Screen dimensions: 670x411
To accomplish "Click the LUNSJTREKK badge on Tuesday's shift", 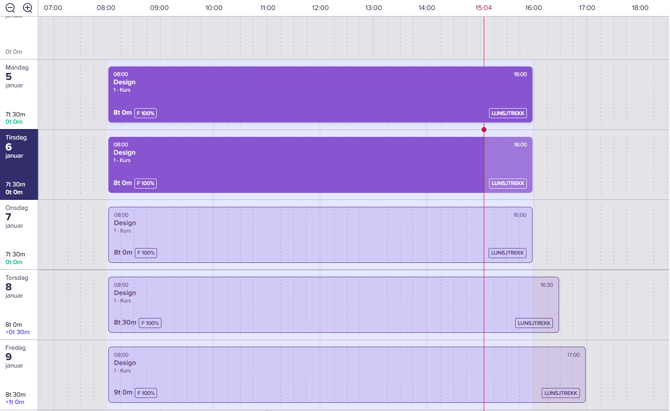I will pyautogui.click(x=508, y=183).
